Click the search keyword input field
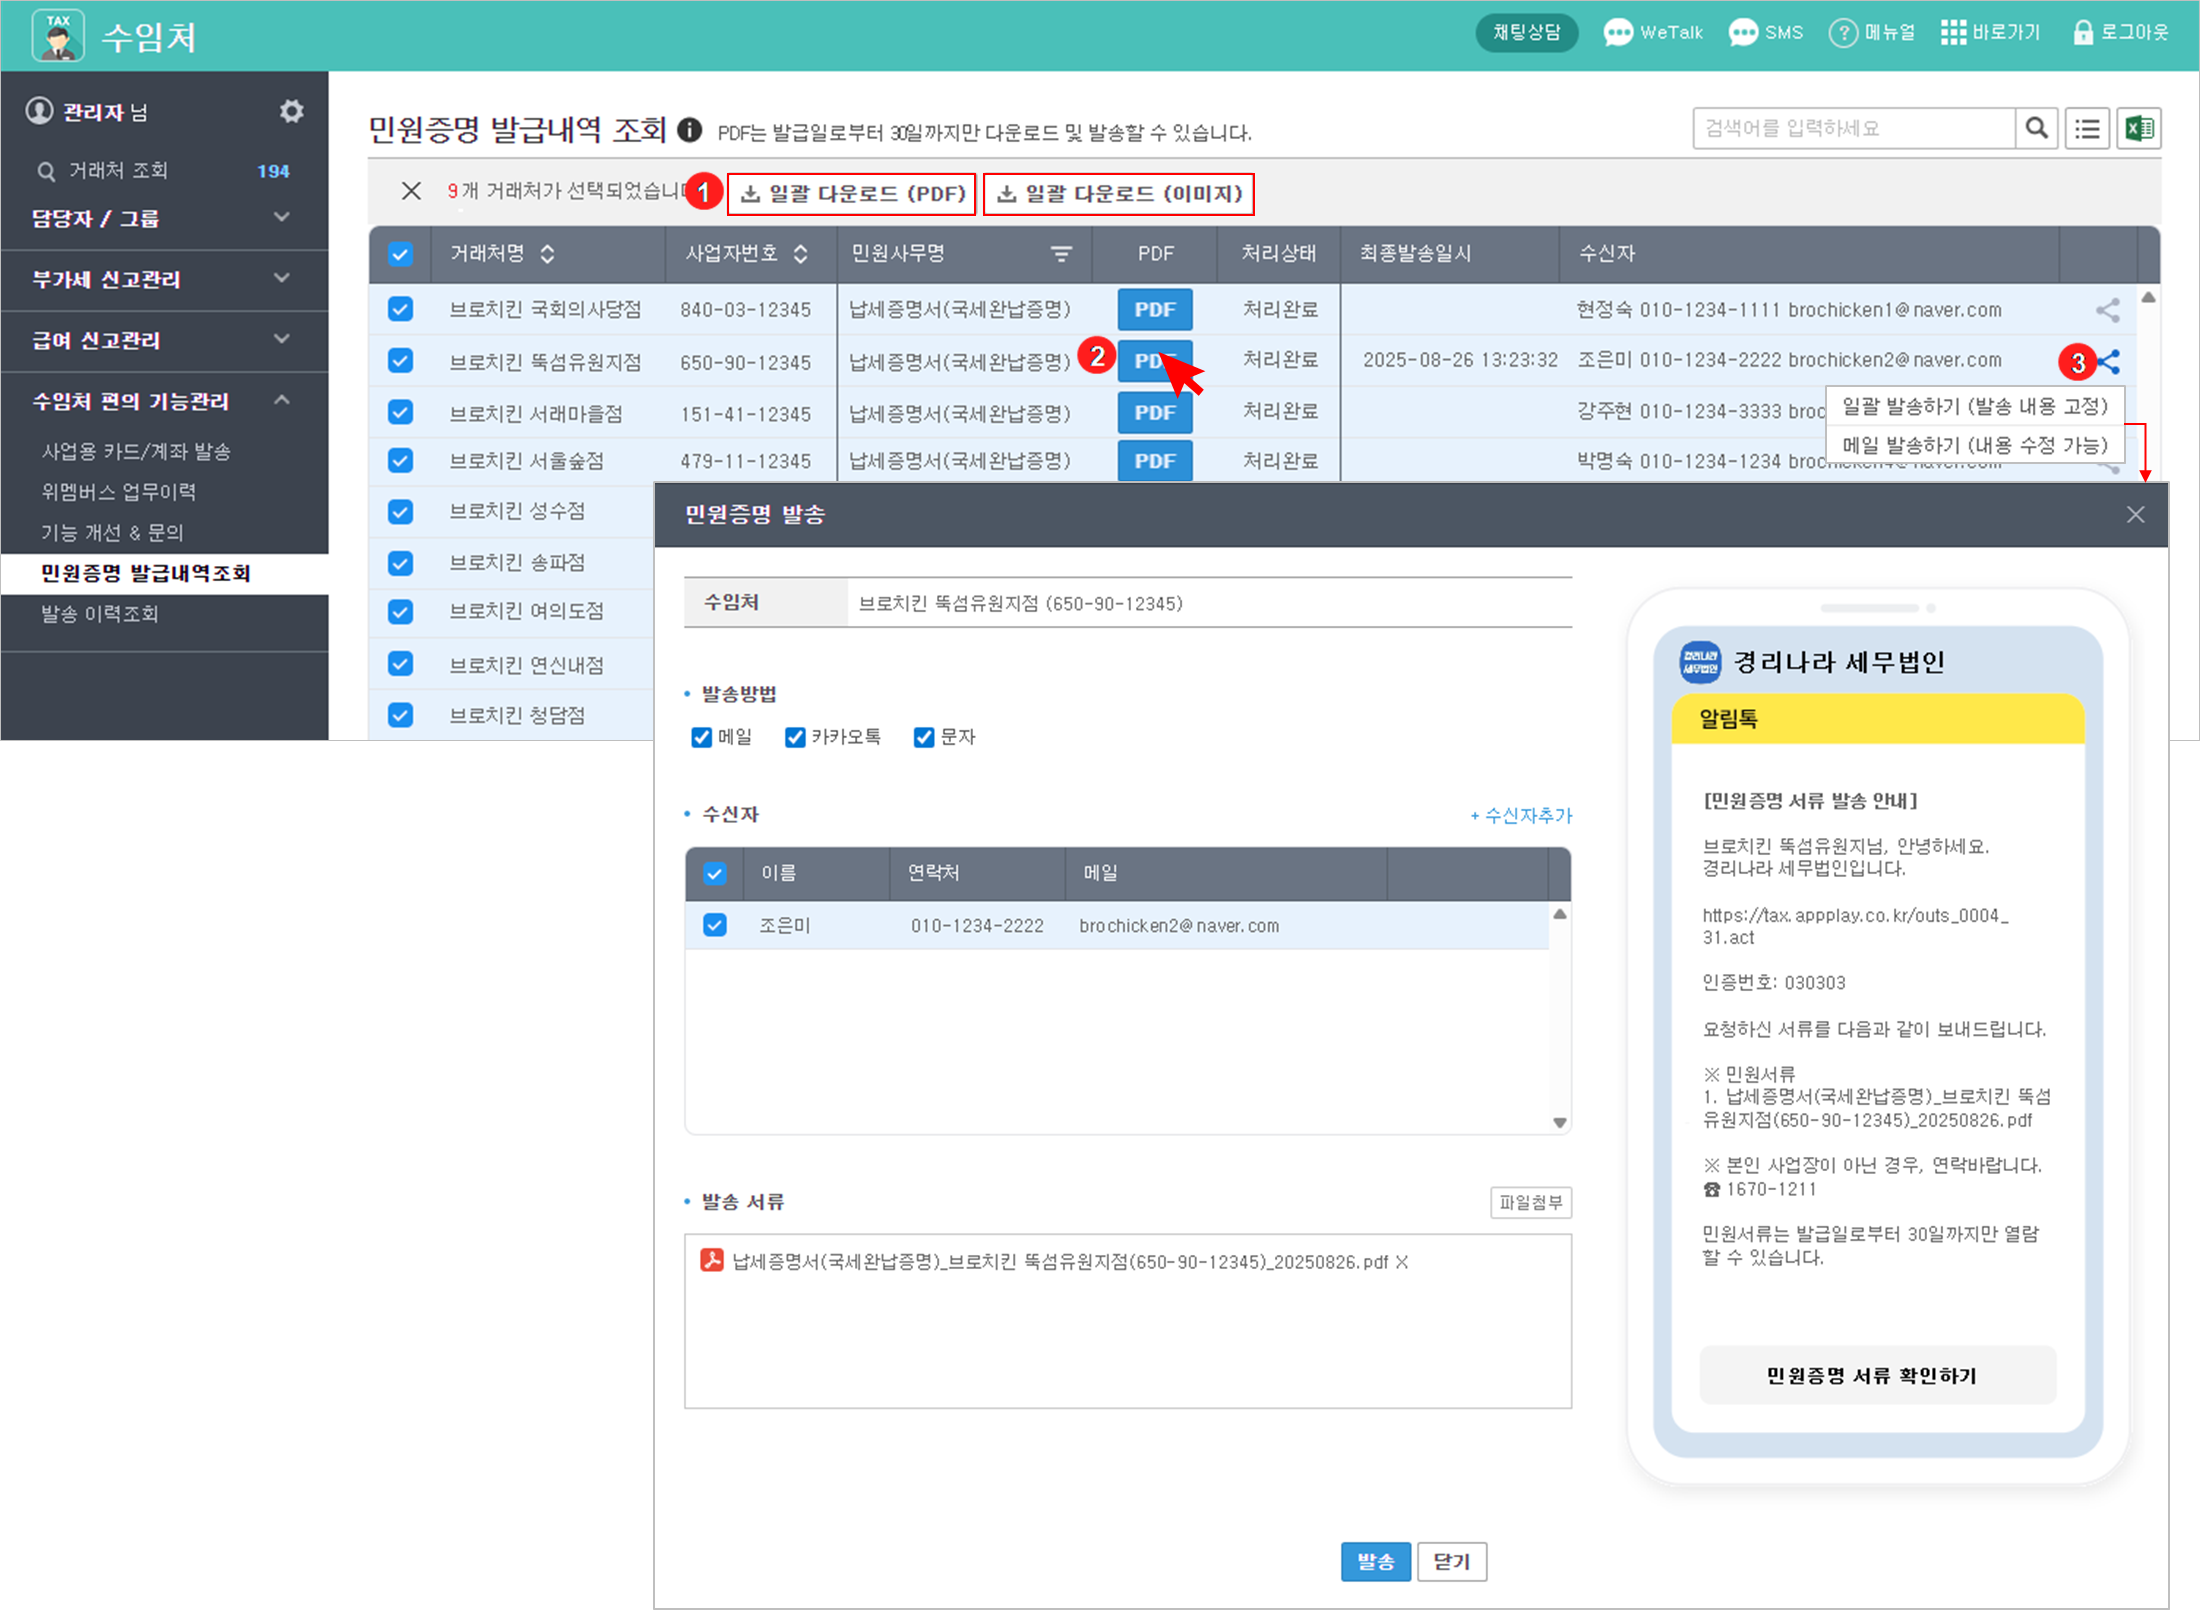2200x1610 pixels. tap(1852, 129)
